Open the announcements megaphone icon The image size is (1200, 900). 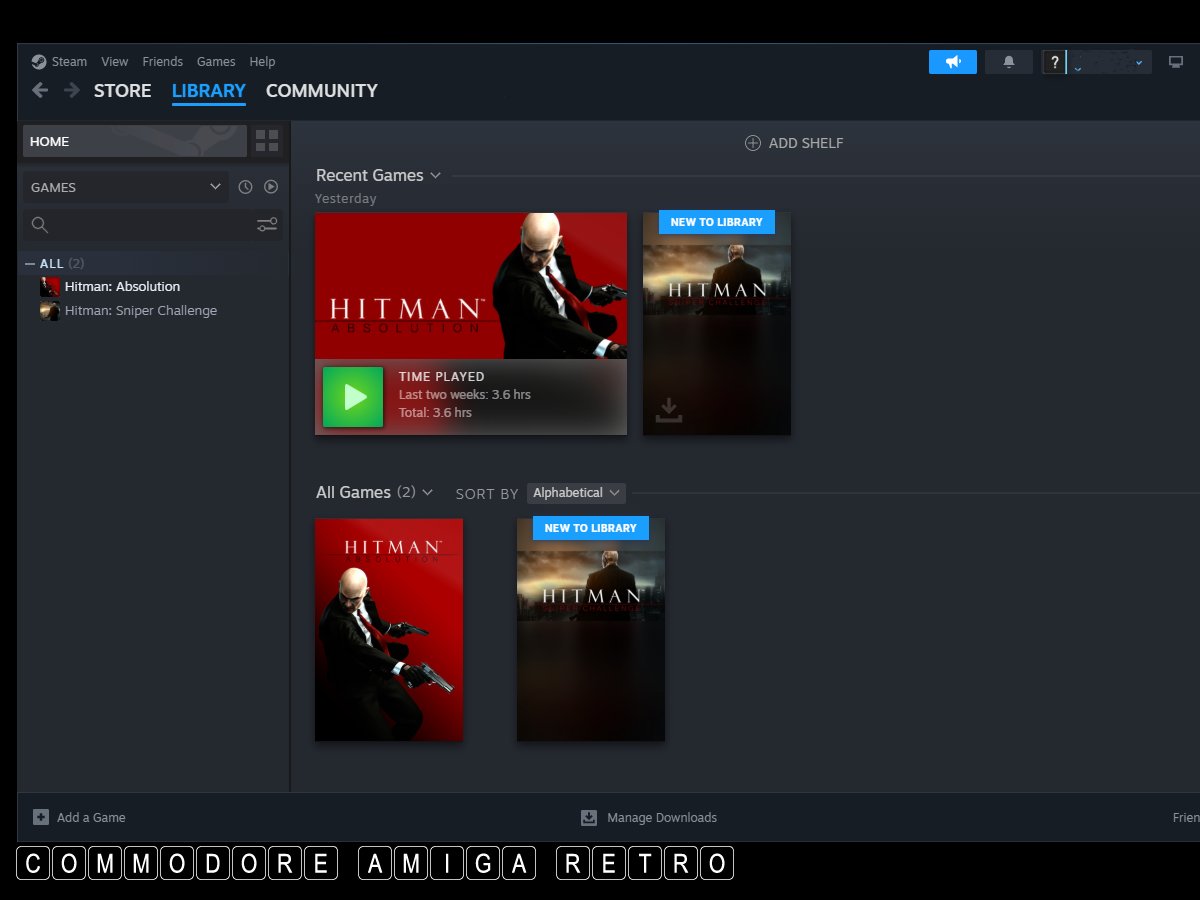[952, 62]
